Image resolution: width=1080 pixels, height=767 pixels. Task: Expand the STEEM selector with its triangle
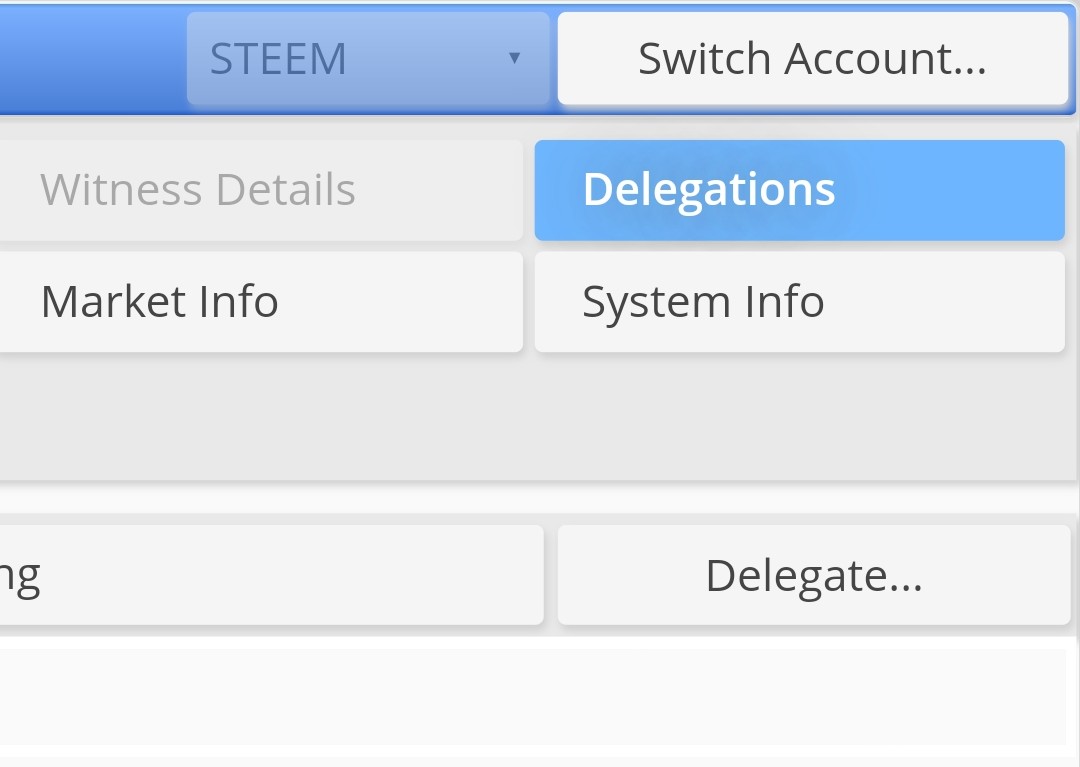coord(514,58)
